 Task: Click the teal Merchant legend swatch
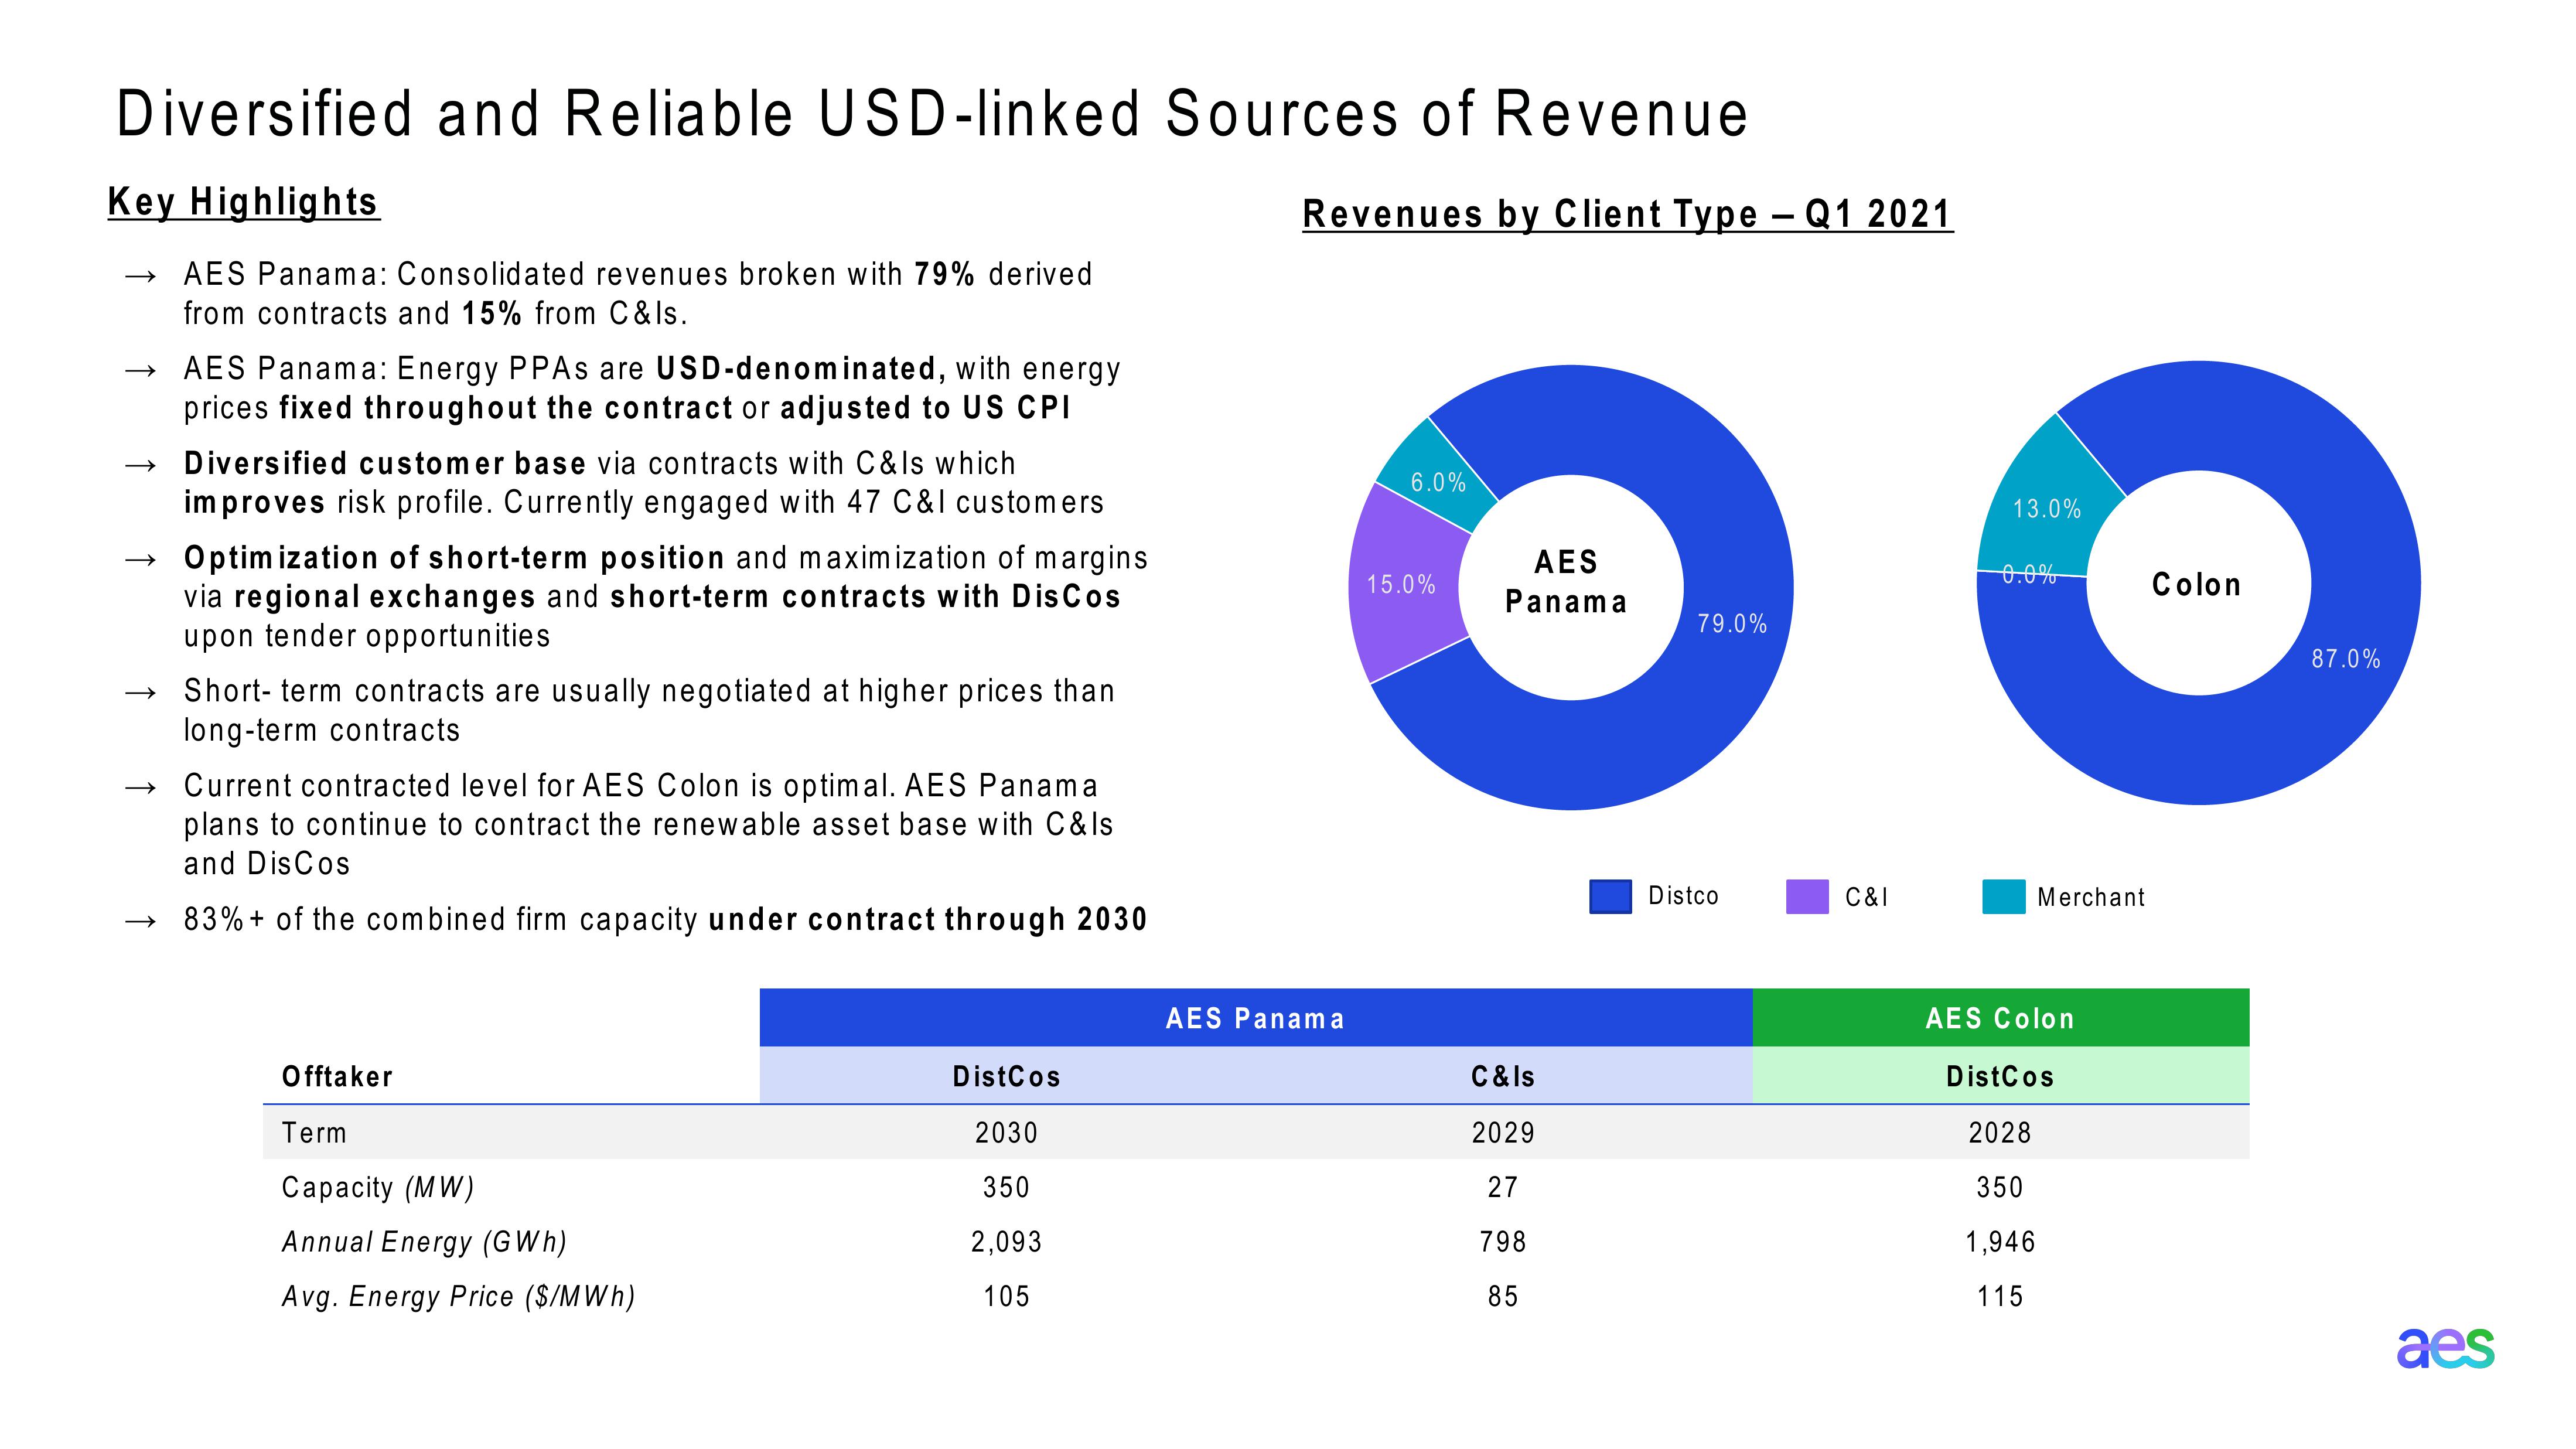pos(2003,897)
